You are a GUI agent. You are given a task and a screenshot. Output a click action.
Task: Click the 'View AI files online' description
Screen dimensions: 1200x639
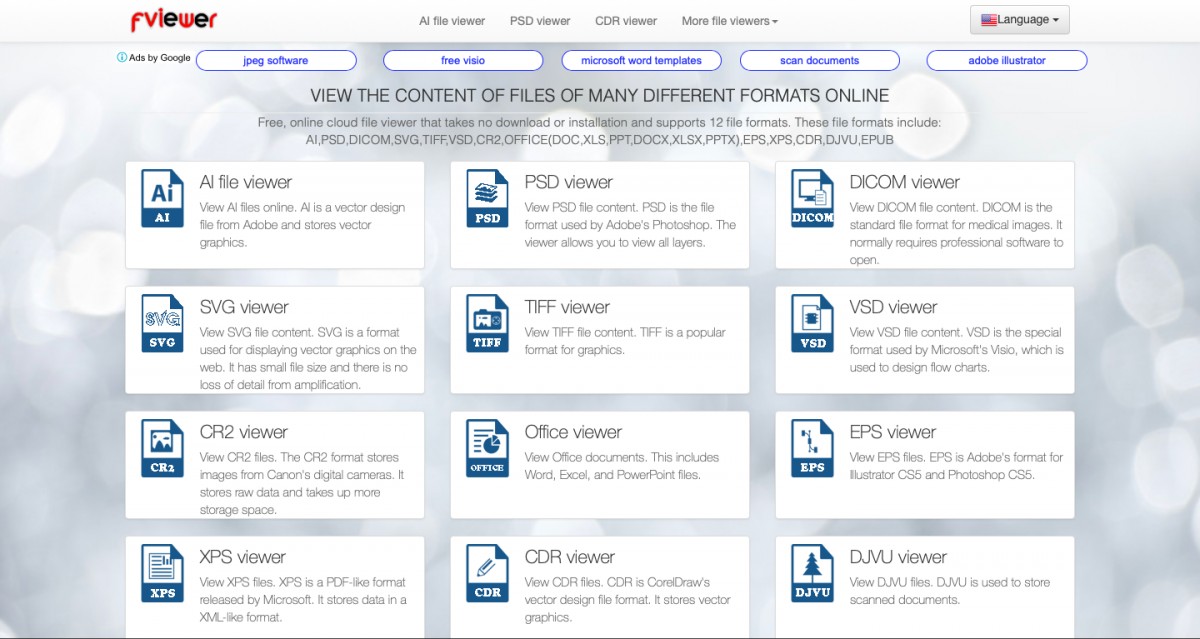[x=303, y=225]
